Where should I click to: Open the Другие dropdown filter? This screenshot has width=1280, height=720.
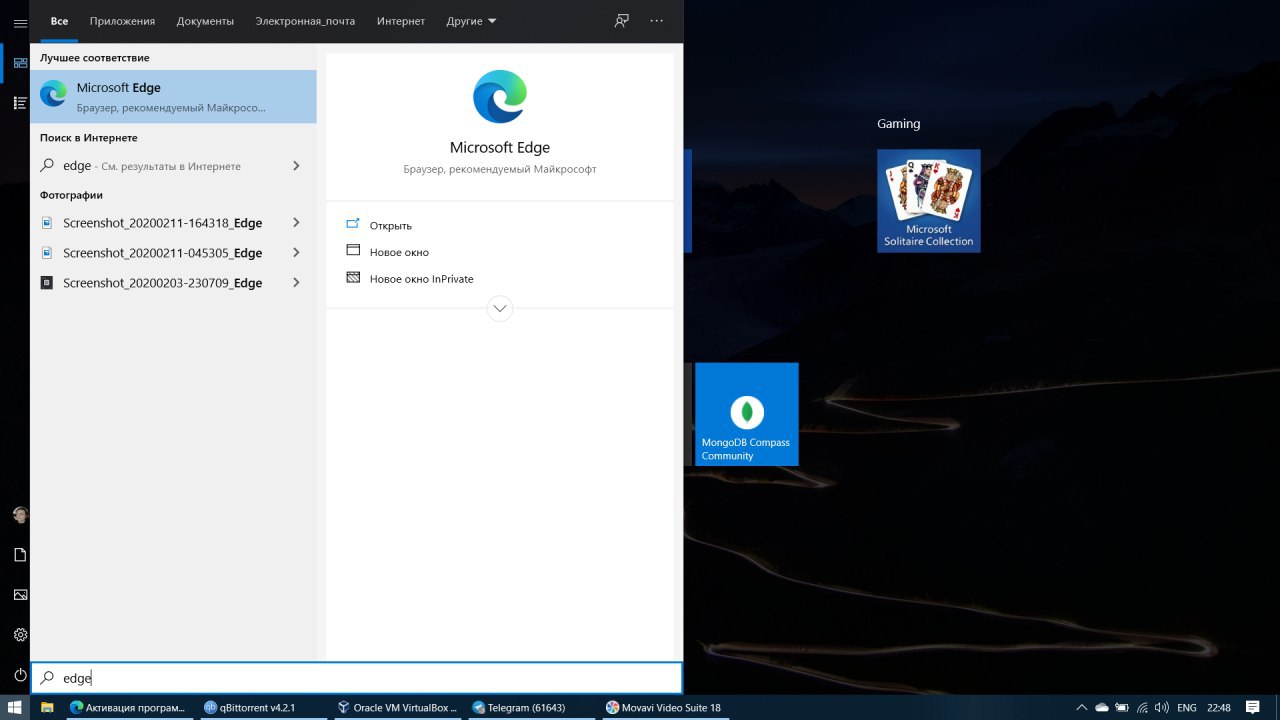[x=472, y=21]
